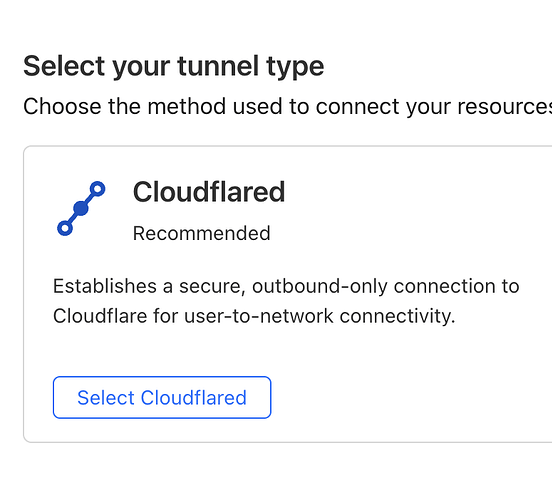
Task: Click the word 'Cloudflare' in description's second line
Action: coord(100,316)
